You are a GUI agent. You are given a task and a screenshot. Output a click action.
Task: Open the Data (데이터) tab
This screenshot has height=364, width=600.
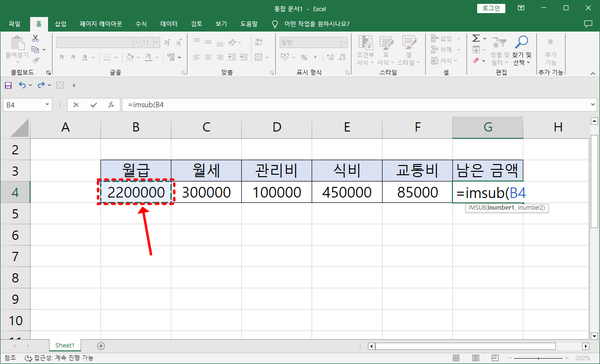click(169, 24)
